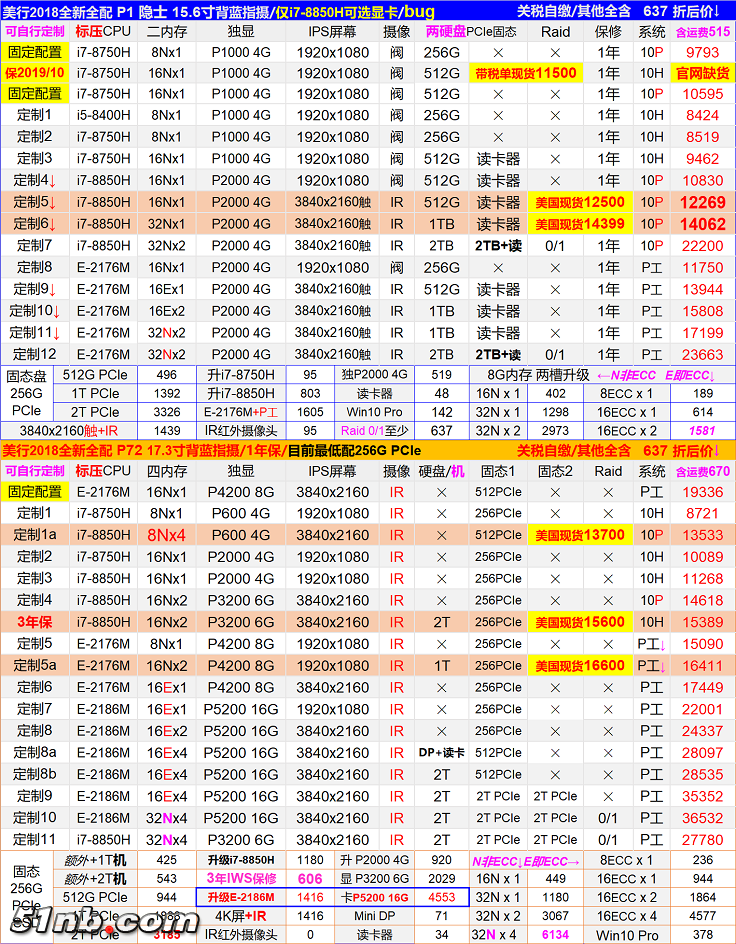Select the 二内存 column header
Image resolution: width=736 pixels, height=944 pixels.
point(167,31)
